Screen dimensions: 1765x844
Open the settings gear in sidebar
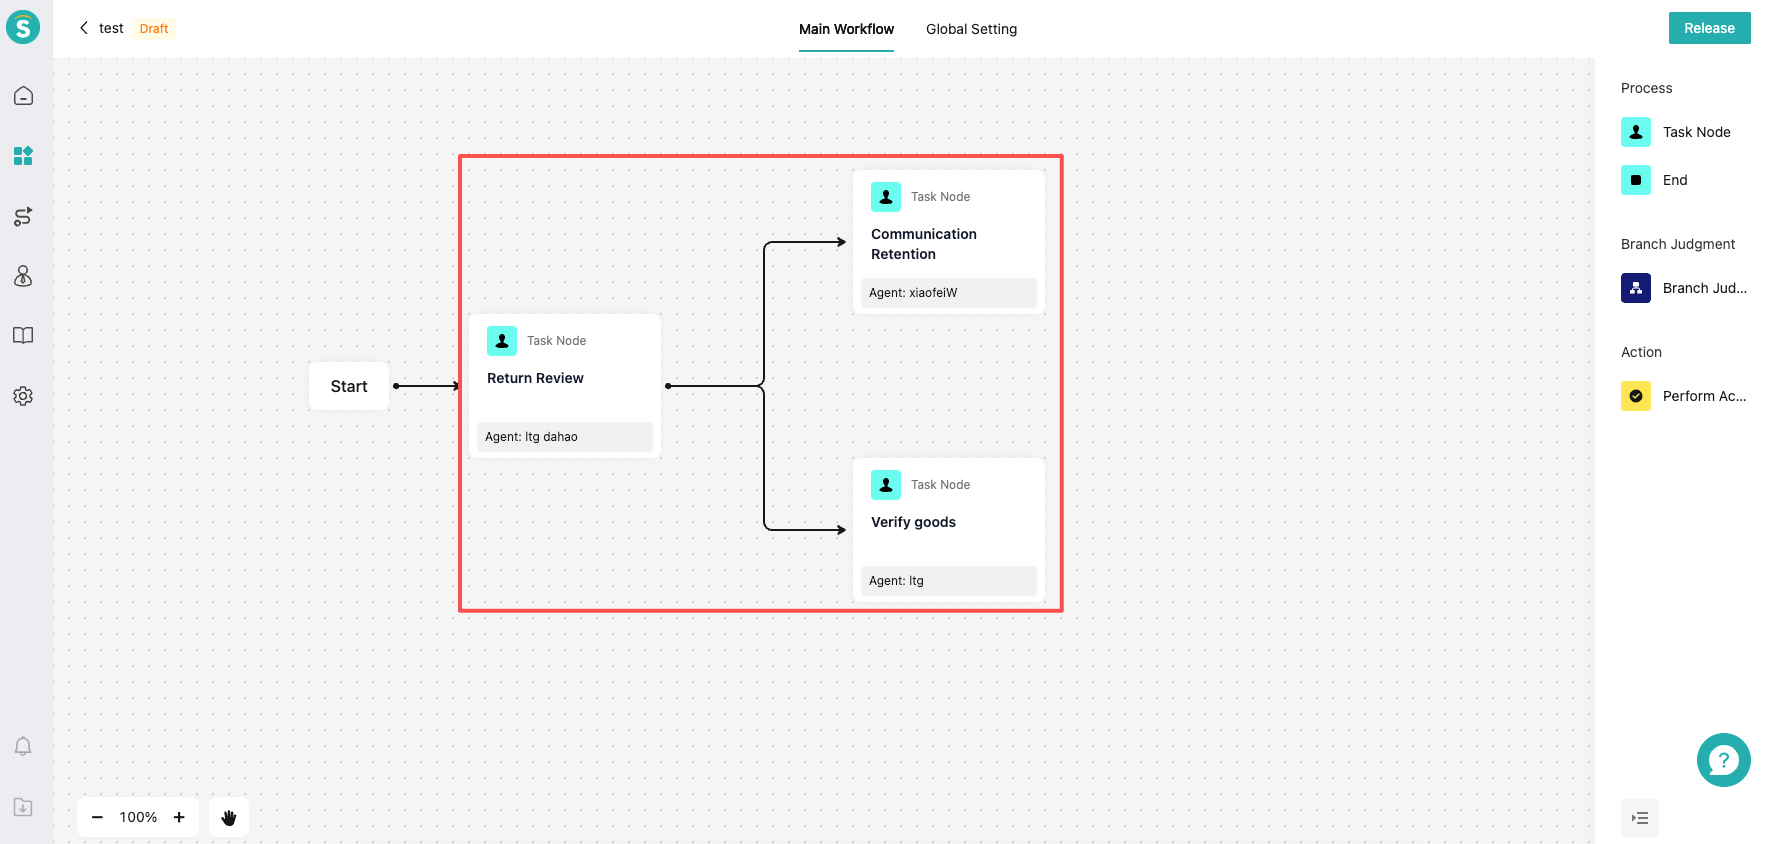coord(23,396)
